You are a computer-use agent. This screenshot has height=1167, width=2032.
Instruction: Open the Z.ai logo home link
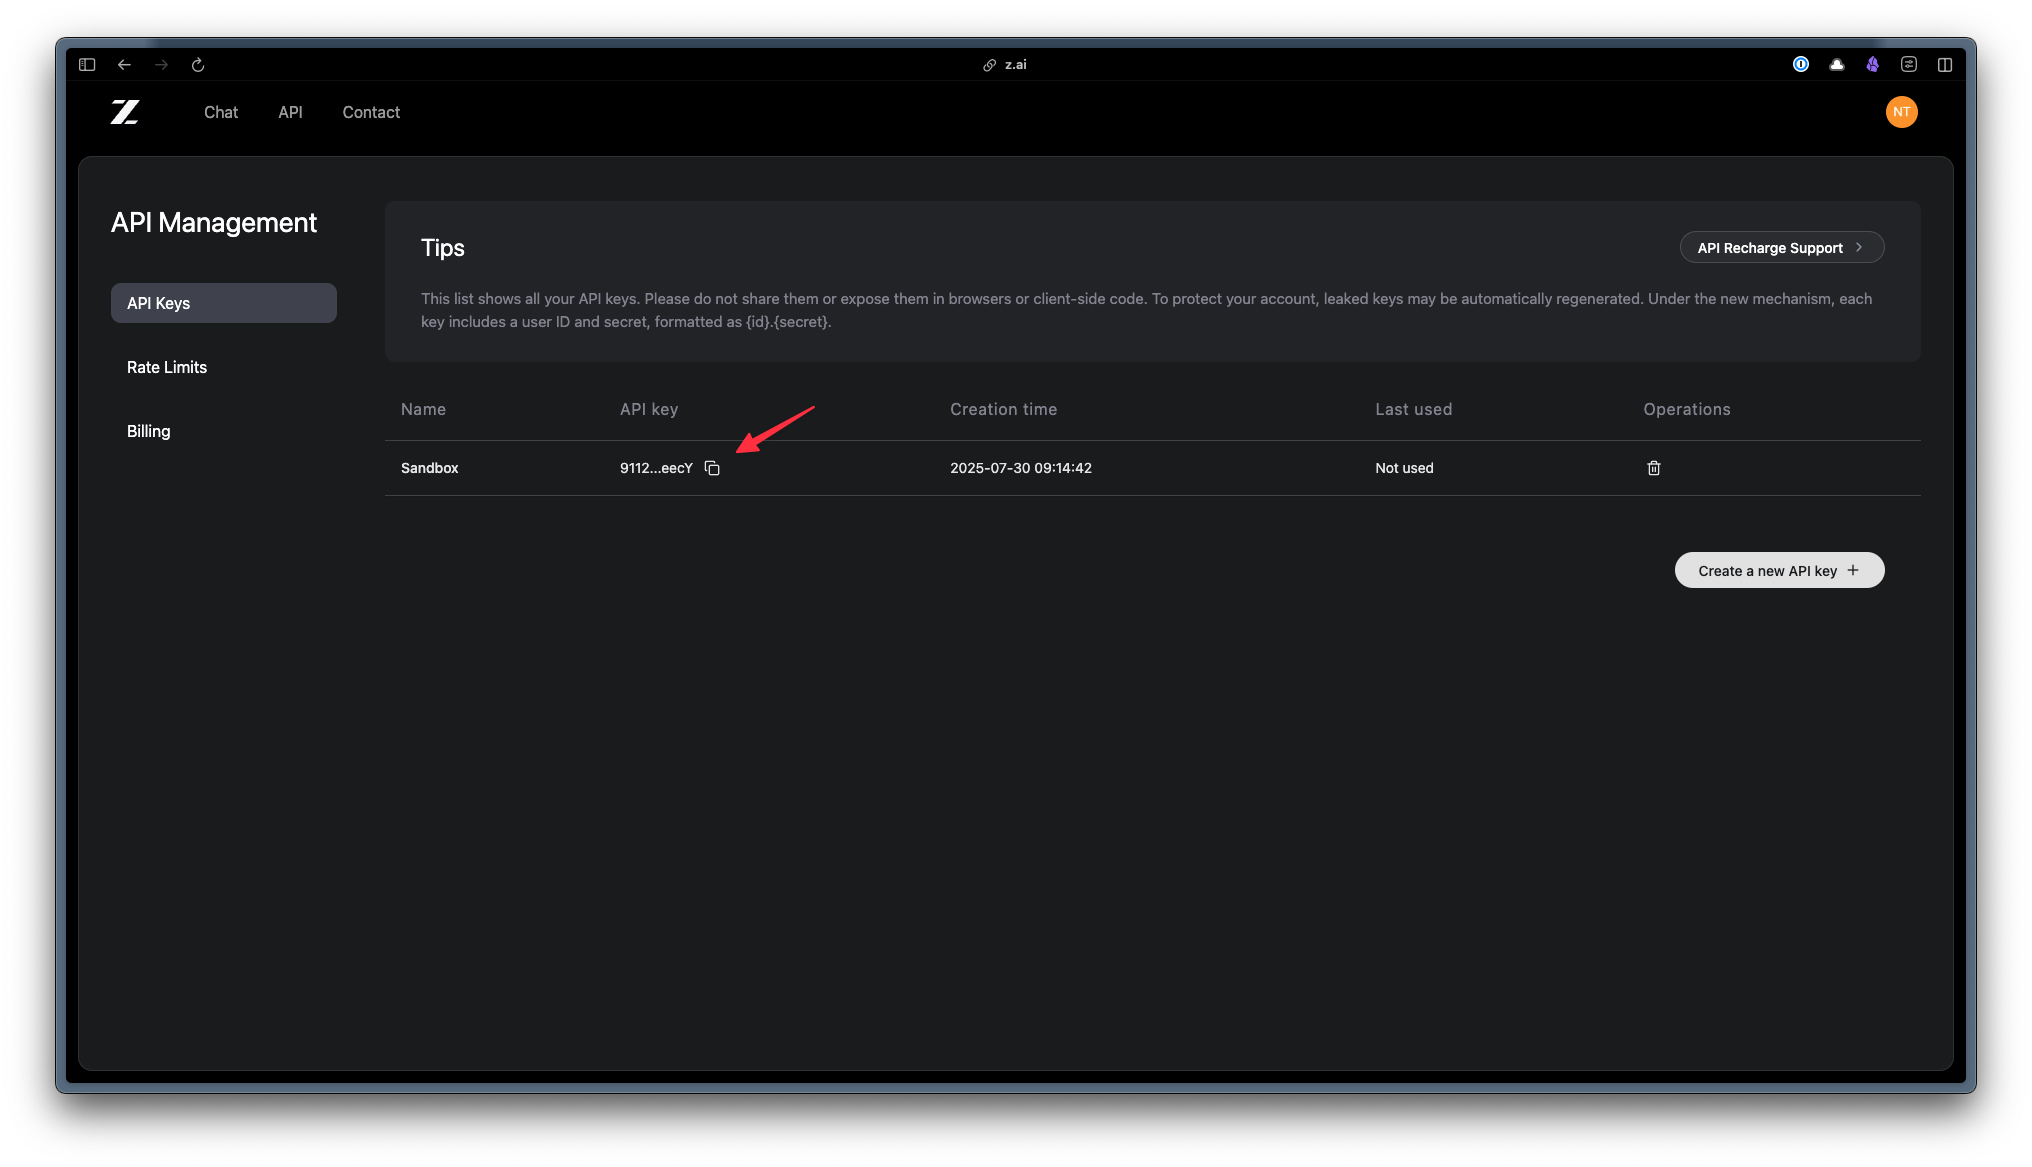point(125,112)
